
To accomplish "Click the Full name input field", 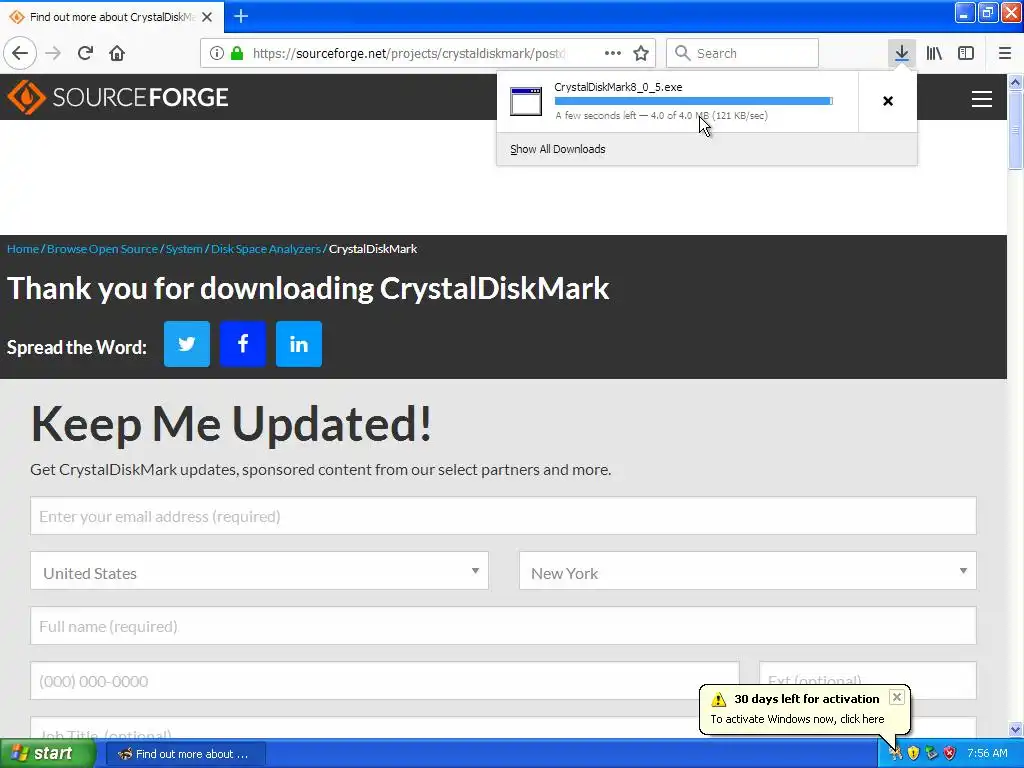I will [x=504, y=626].
